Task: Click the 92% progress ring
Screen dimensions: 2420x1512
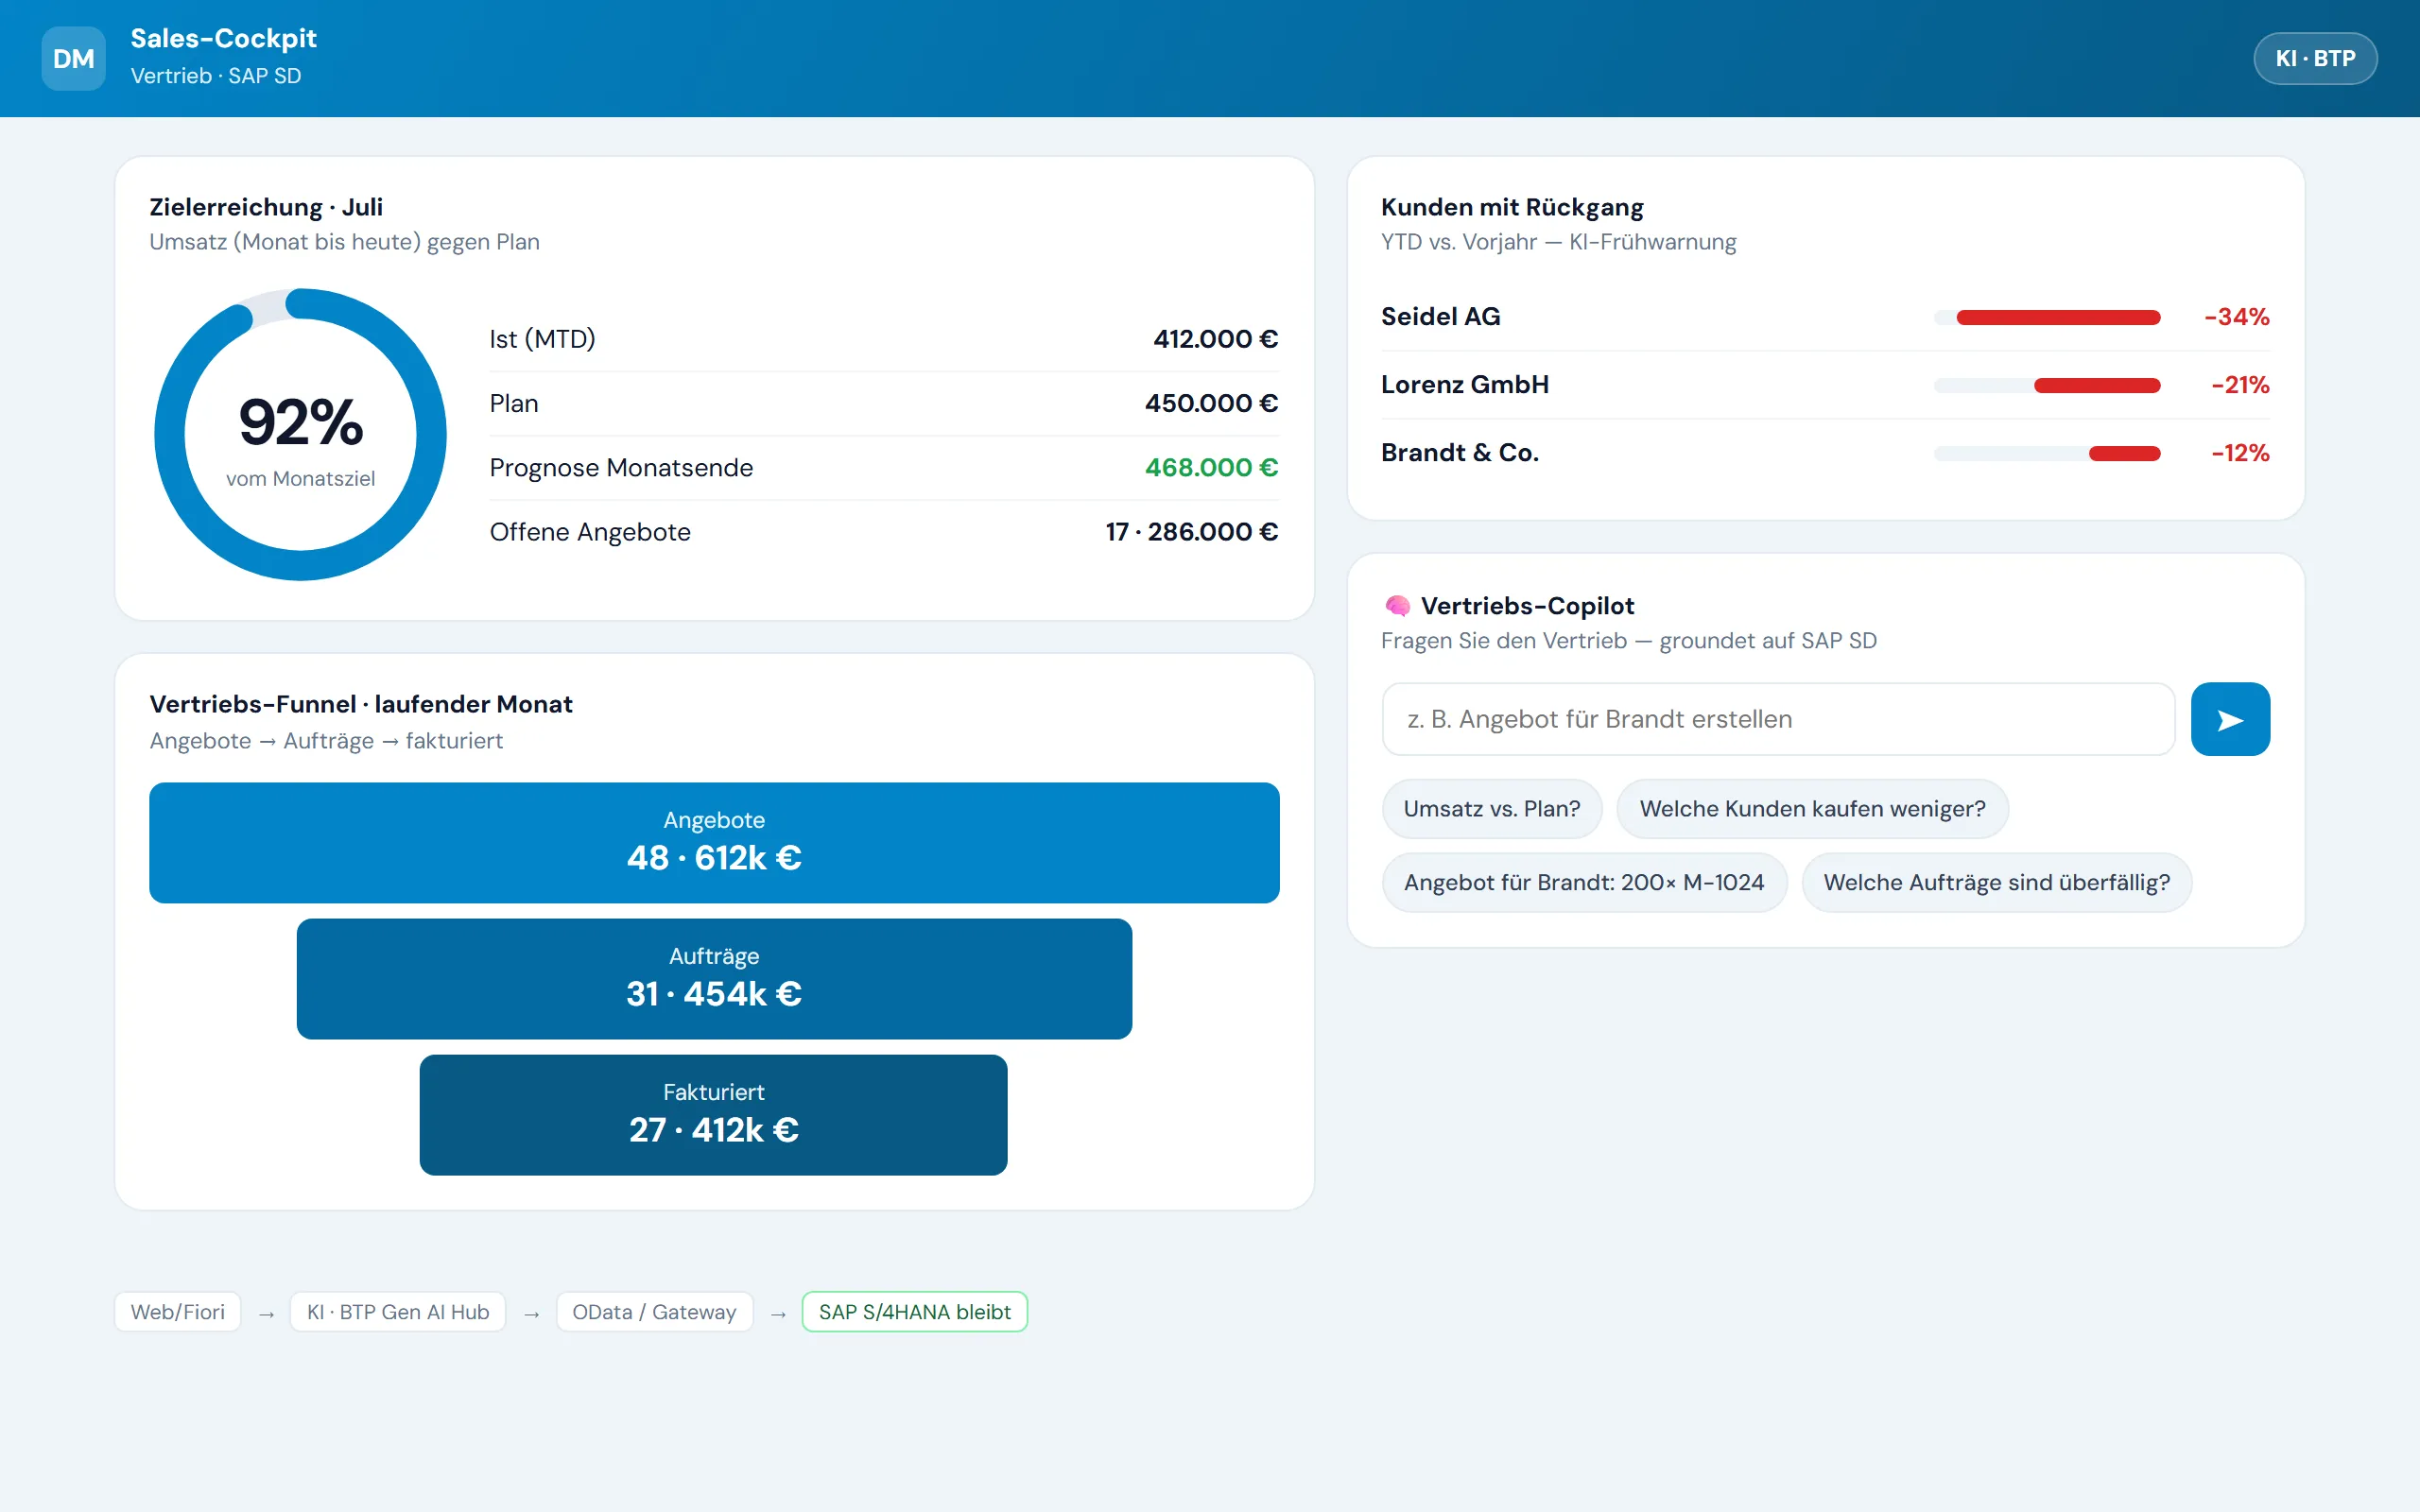Action: (300, 434)
